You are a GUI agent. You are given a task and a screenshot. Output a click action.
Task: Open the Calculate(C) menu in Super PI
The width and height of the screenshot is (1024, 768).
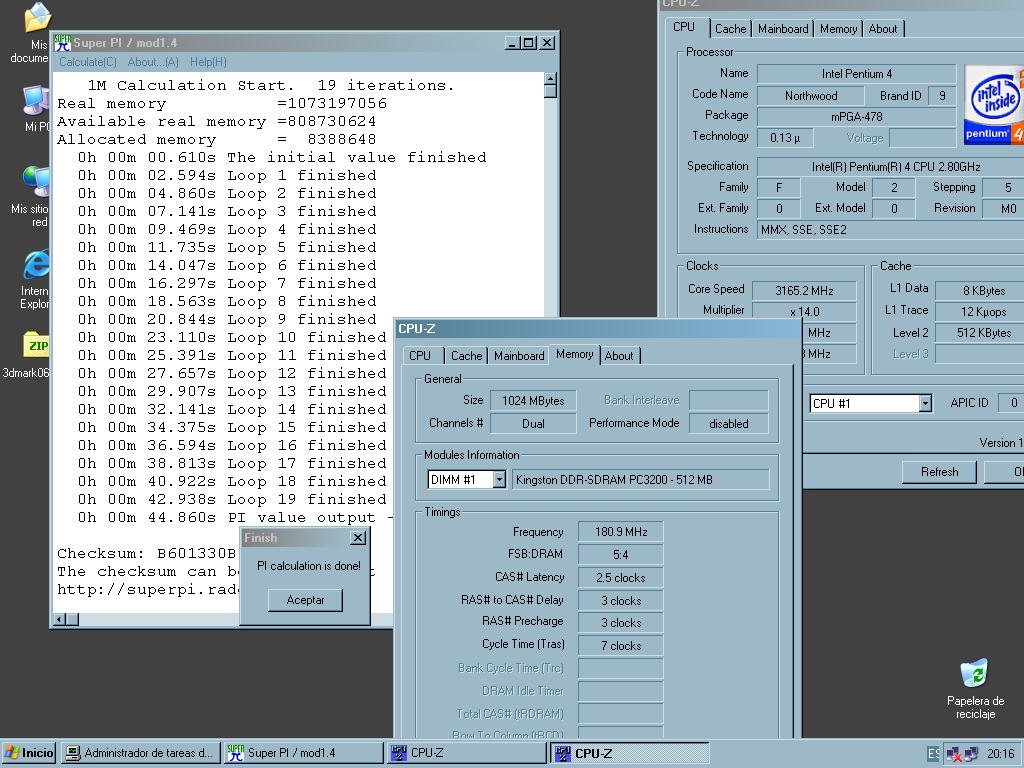[x=88, y=62]
